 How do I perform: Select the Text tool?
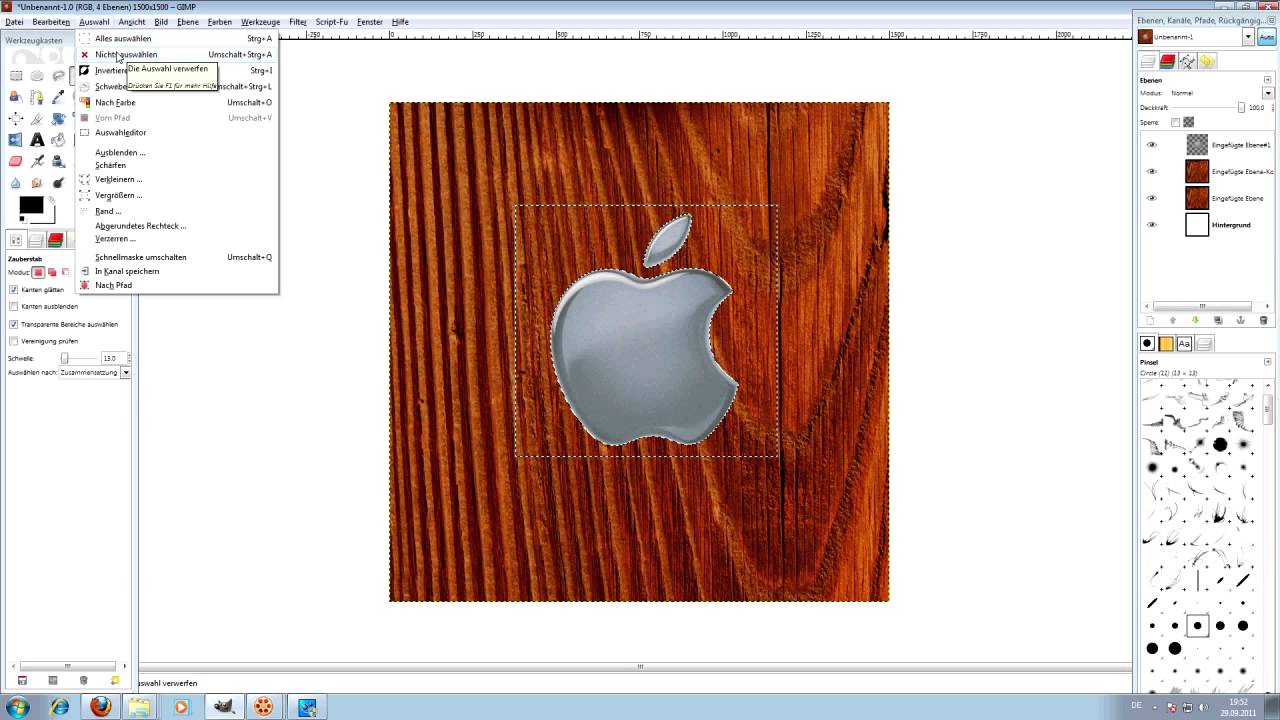(x=37, y=139)
